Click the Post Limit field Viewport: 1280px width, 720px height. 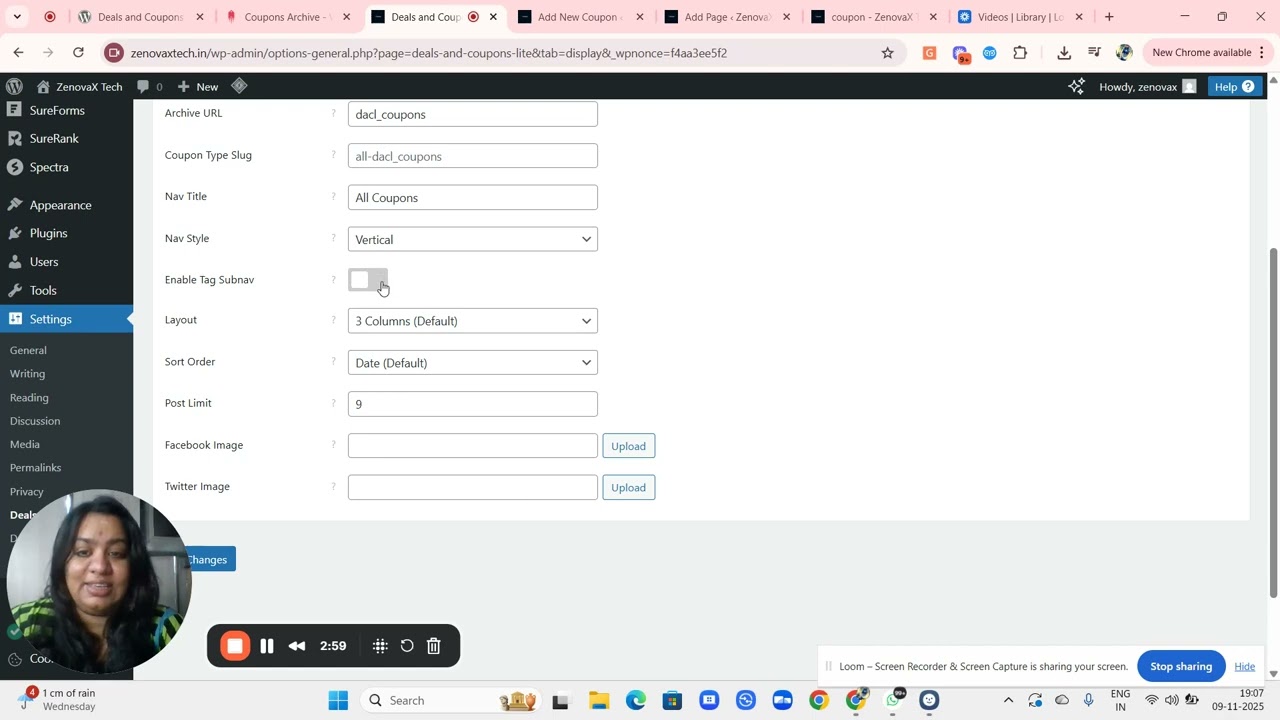tap(473, 404)
